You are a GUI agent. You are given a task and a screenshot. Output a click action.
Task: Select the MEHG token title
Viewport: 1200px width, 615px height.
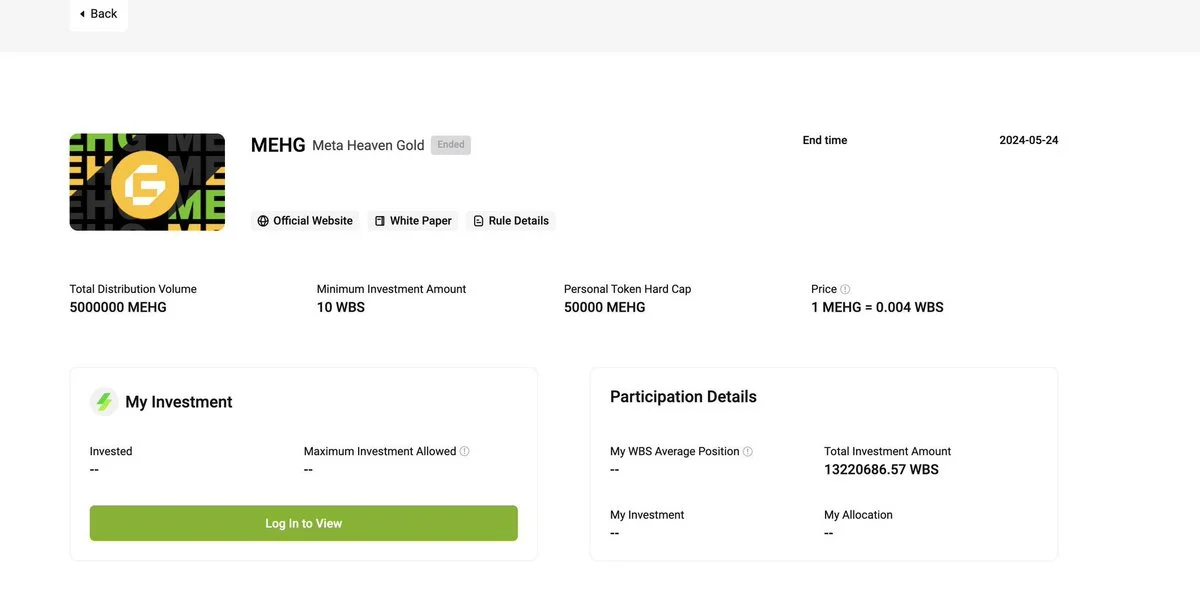tap(278, 145)
